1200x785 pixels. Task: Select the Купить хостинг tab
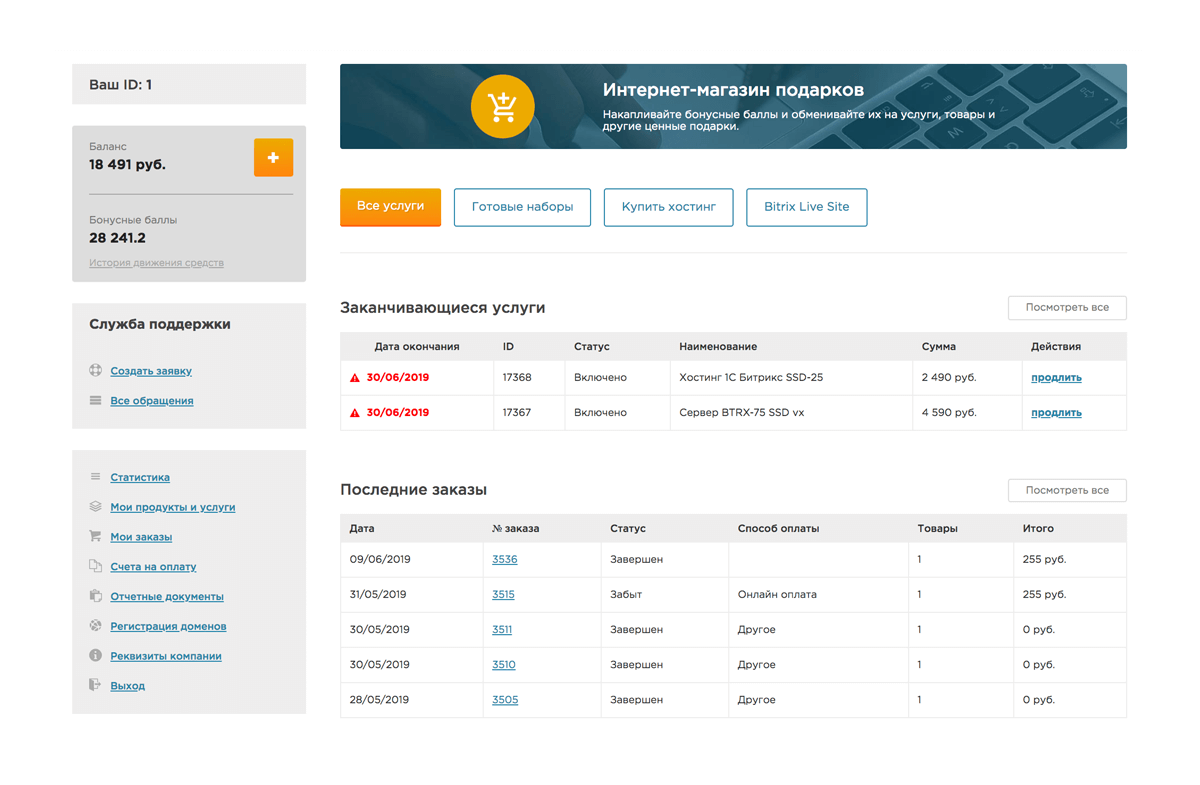(668, 207)
